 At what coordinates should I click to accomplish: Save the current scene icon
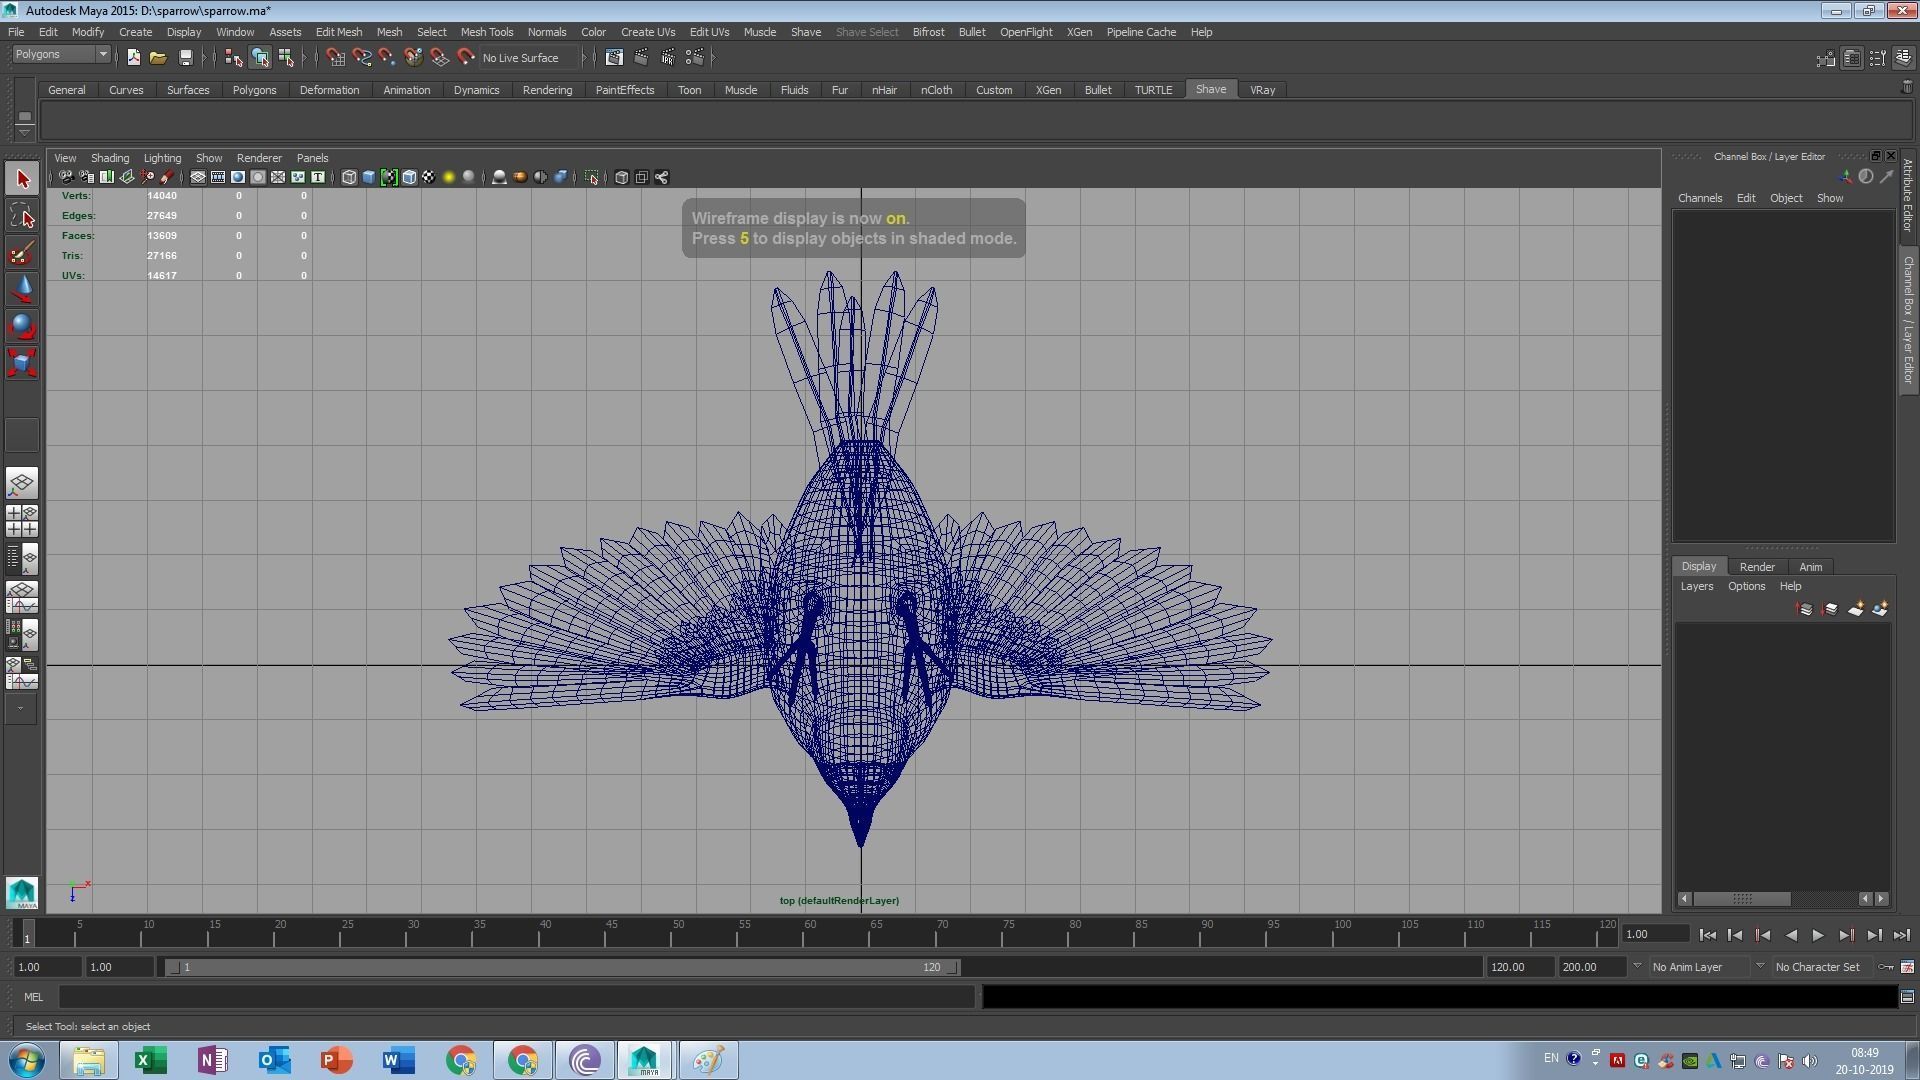point(185,58)
